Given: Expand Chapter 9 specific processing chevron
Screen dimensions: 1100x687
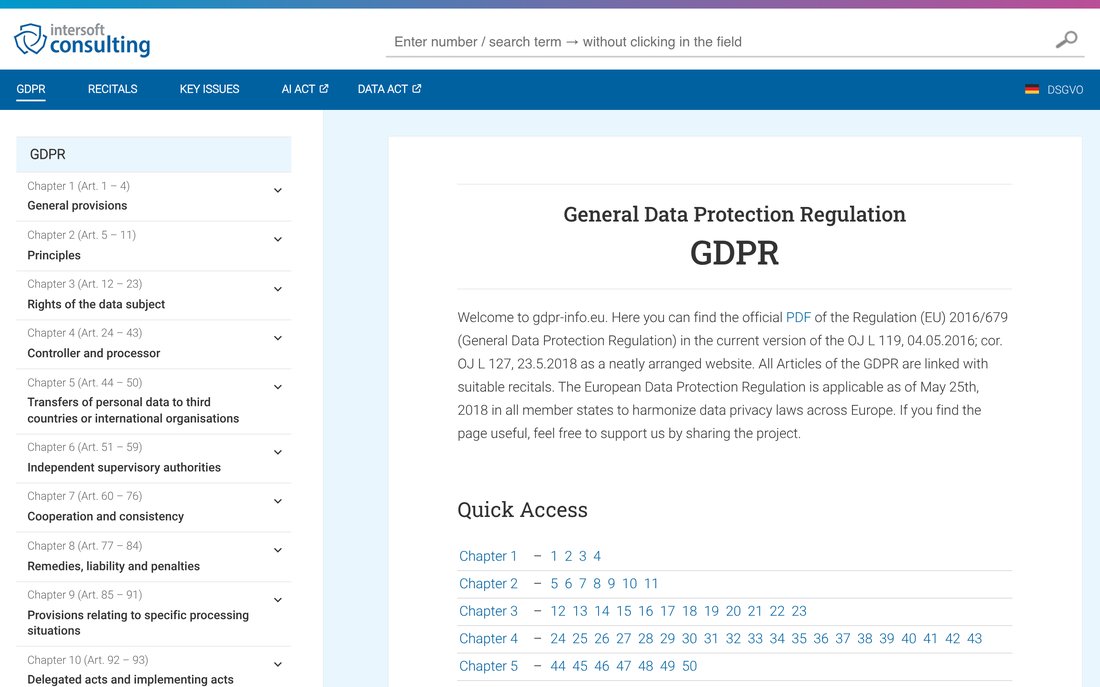Looking at the screenshot, I should [x=278, y=600].
